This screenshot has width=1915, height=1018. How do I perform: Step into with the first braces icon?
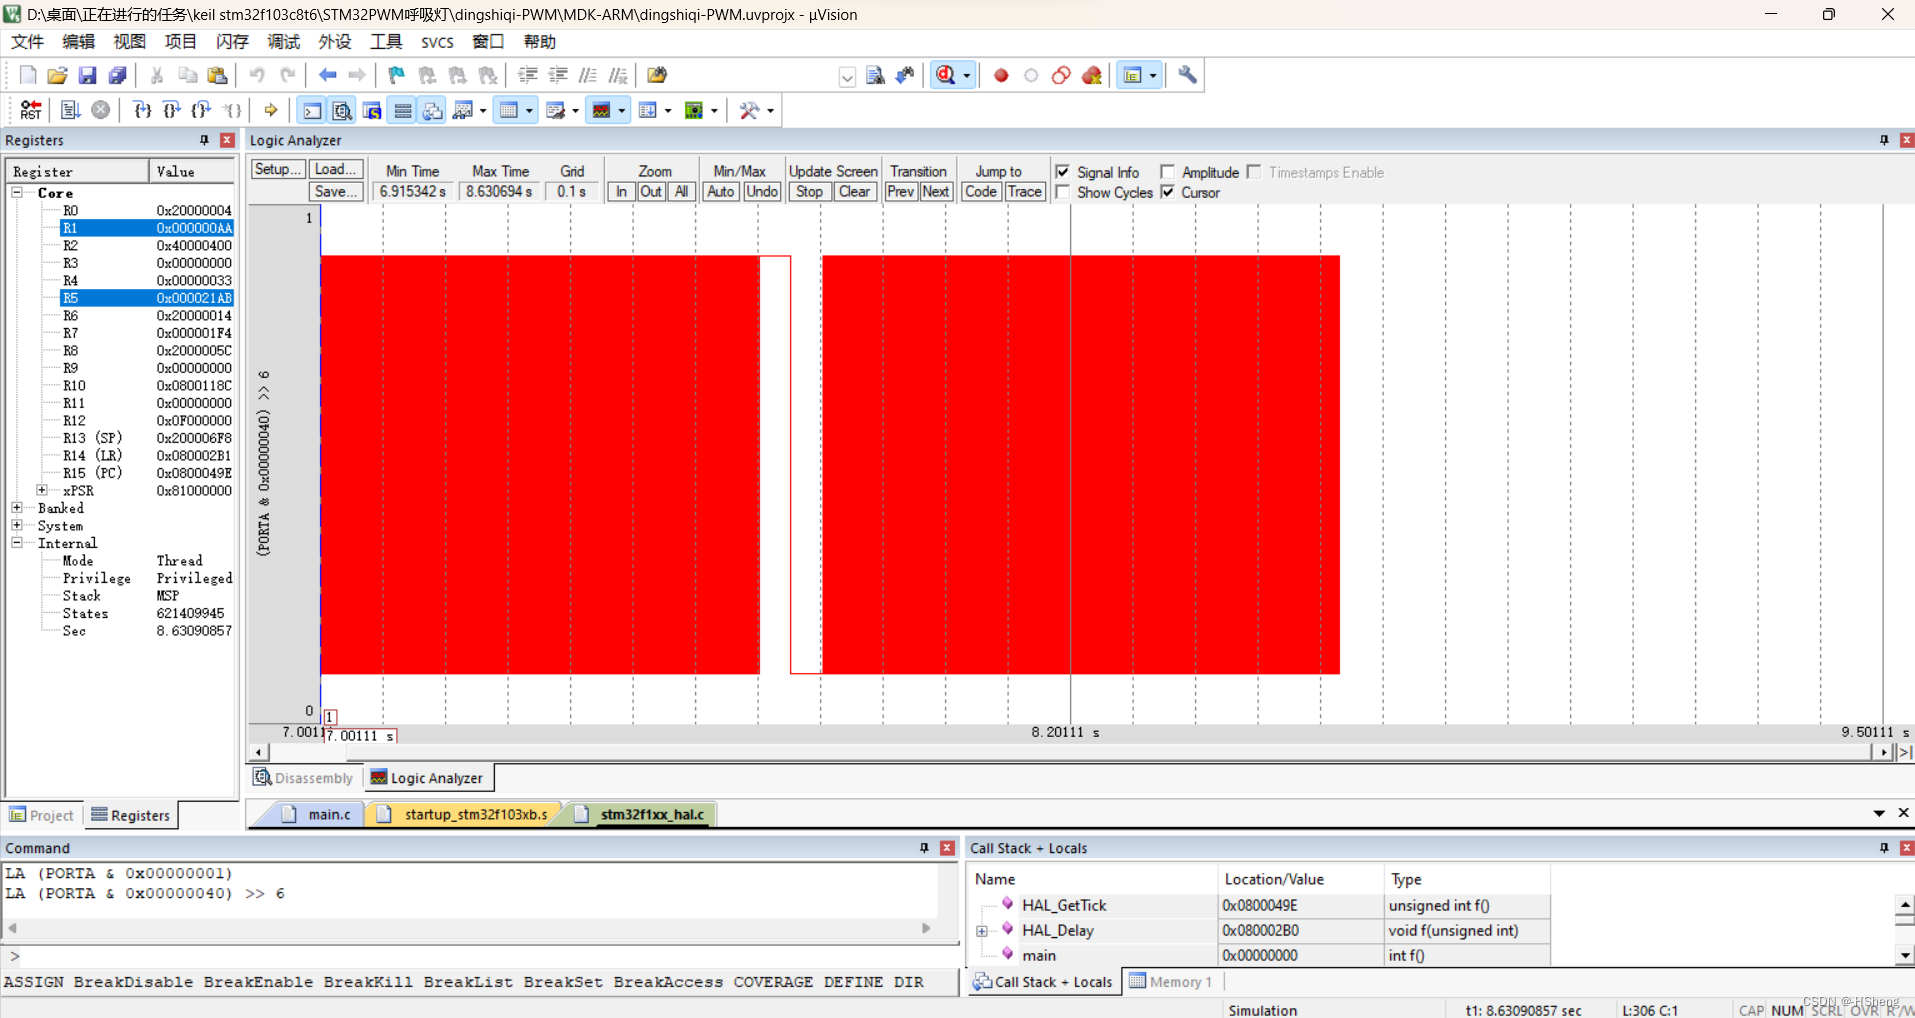(143, 110)
